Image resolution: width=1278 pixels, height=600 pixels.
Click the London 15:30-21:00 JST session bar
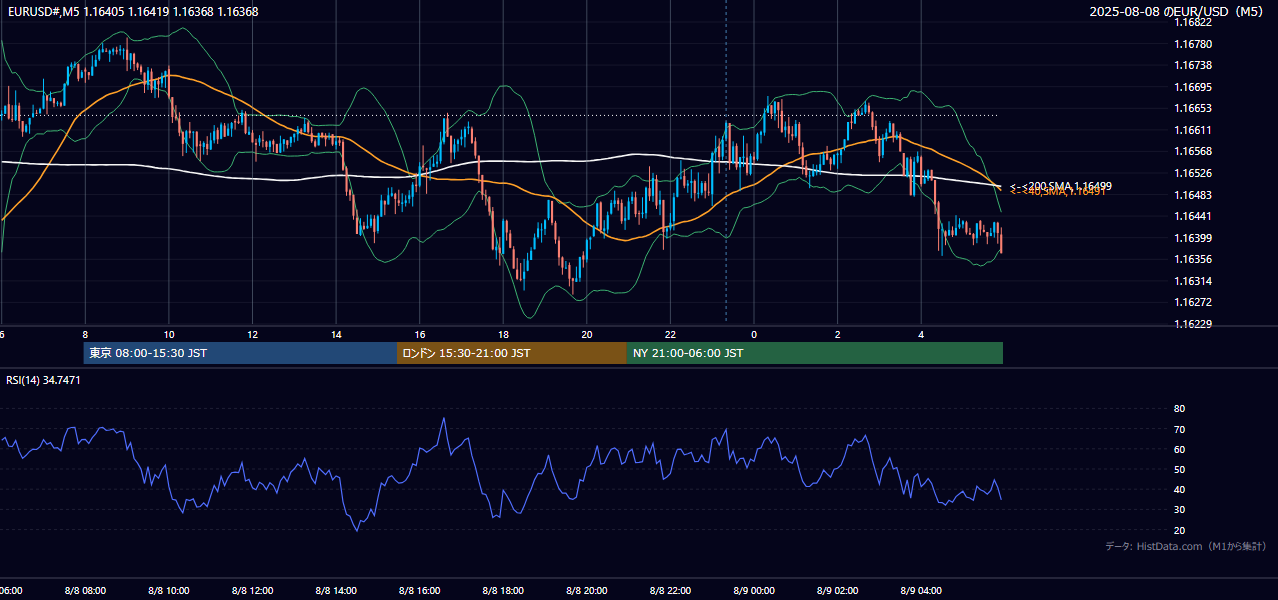pos(512,353)
